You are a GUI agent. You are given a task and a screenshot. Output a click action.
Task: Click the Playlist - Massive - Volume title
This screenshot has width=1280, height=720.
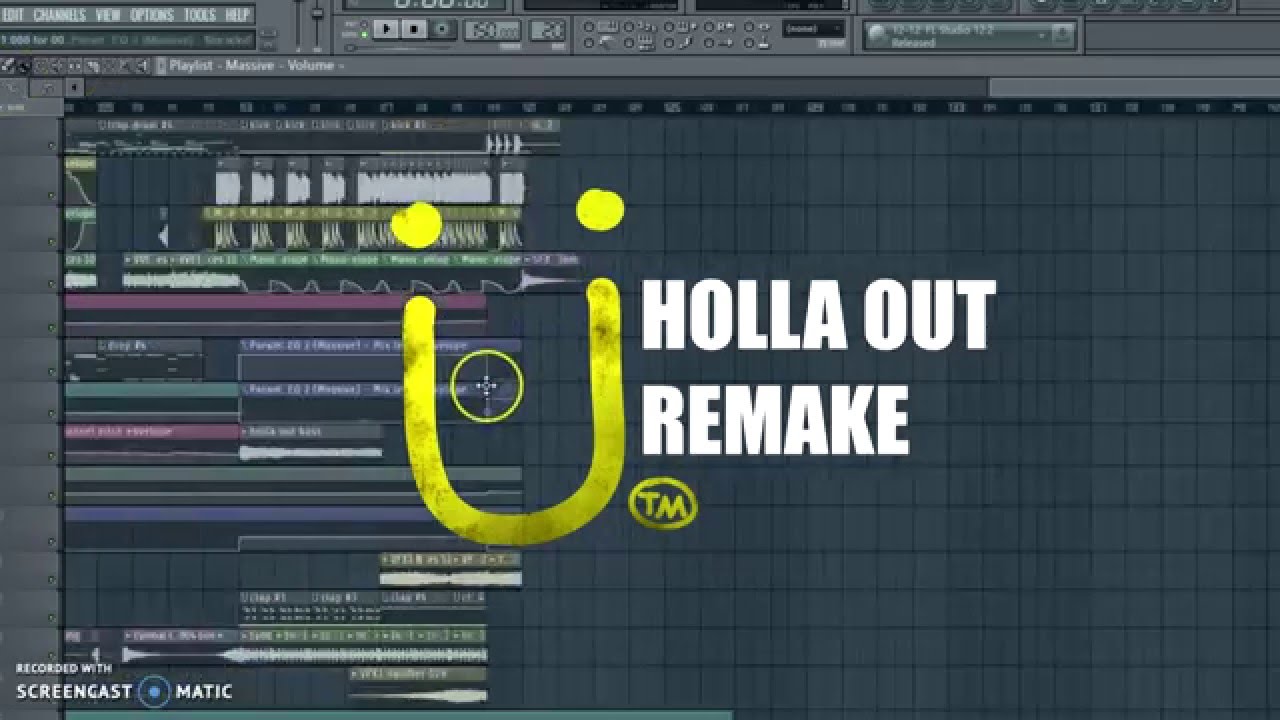[252, 66]
